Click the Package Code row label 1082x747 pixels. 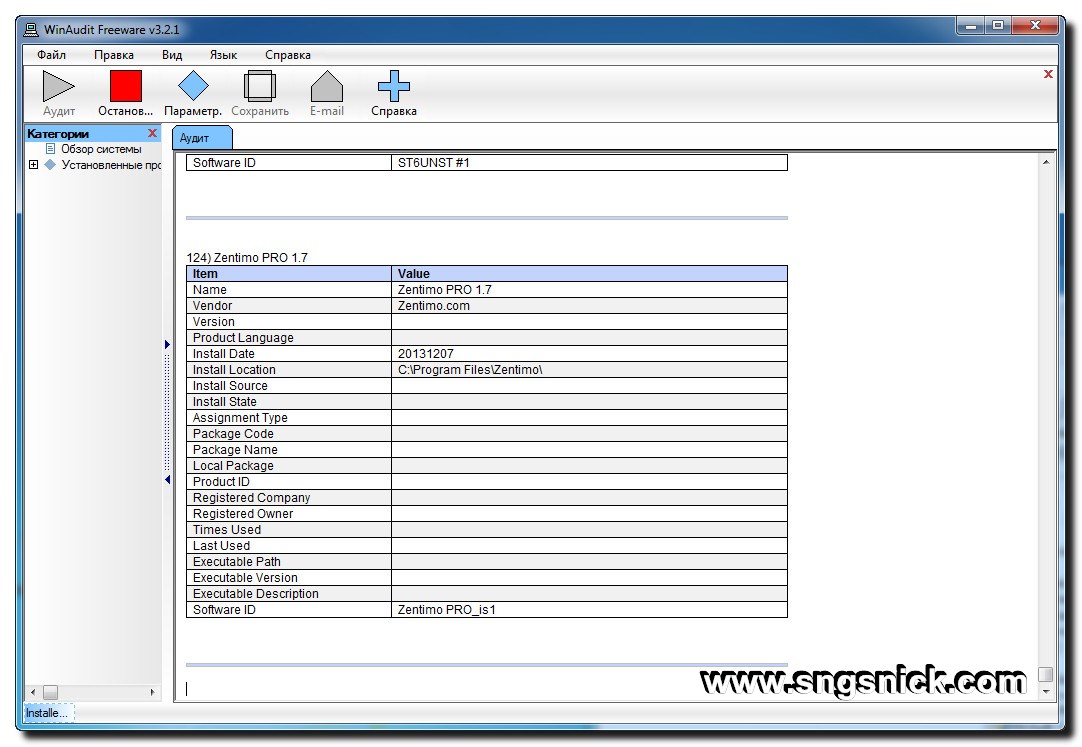[233, 434]
